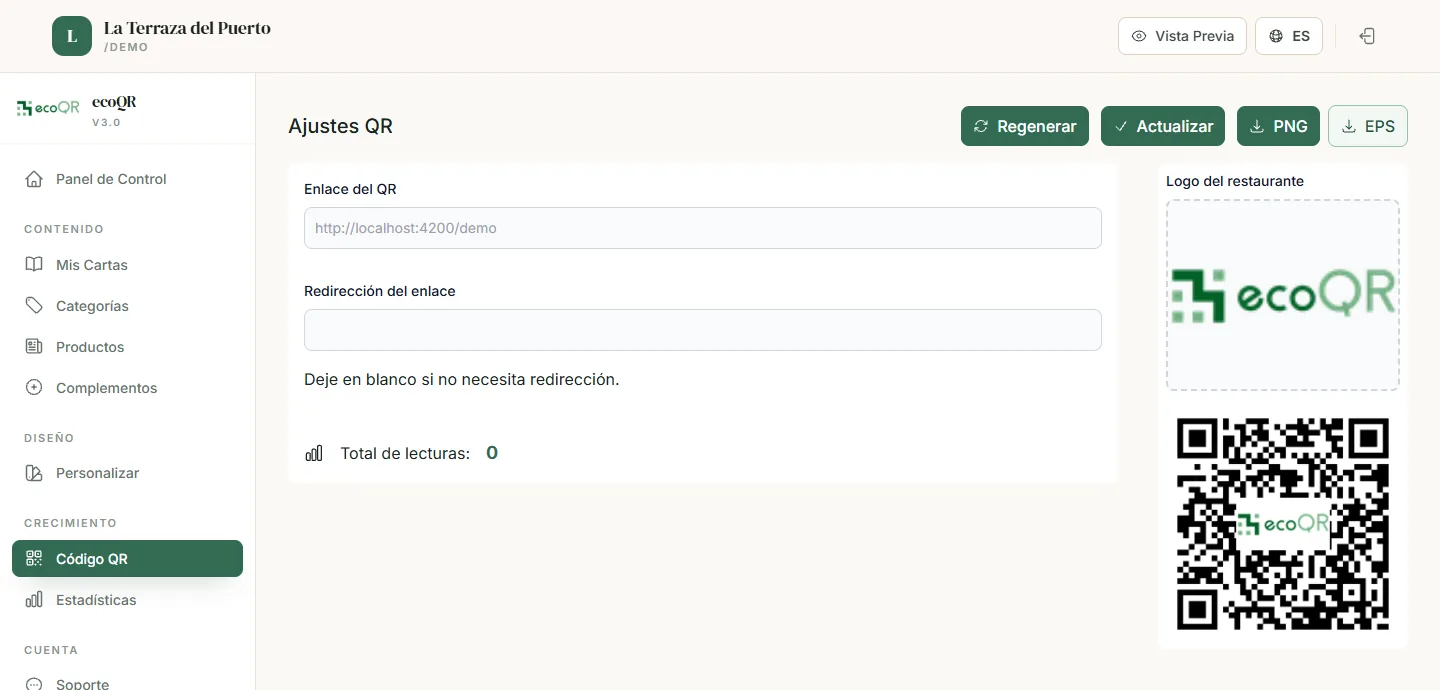Screen dimensions: 1440x690
Task: Click the refresh icon in Regenerar
Action: 981,126
